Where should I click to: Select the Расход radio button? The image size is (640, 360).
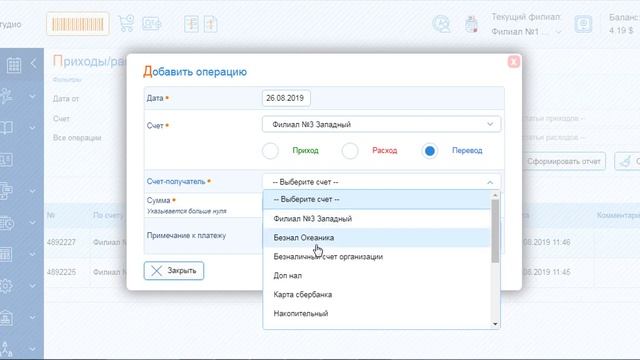tap(350, 151)
